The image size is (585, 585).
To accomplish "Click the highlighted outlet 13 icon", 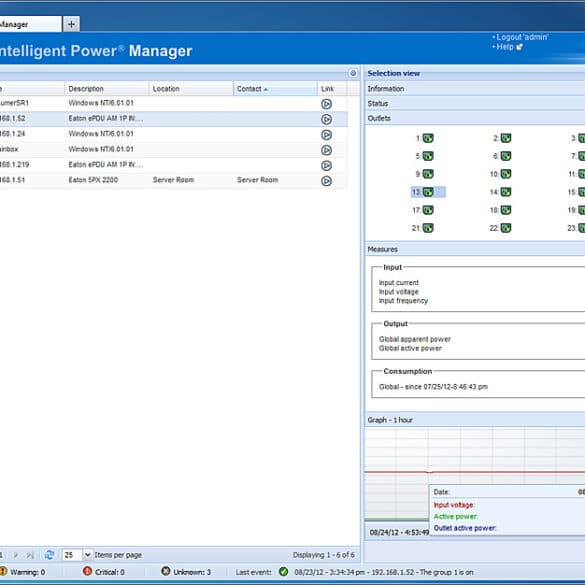I will tap(428, 192).
